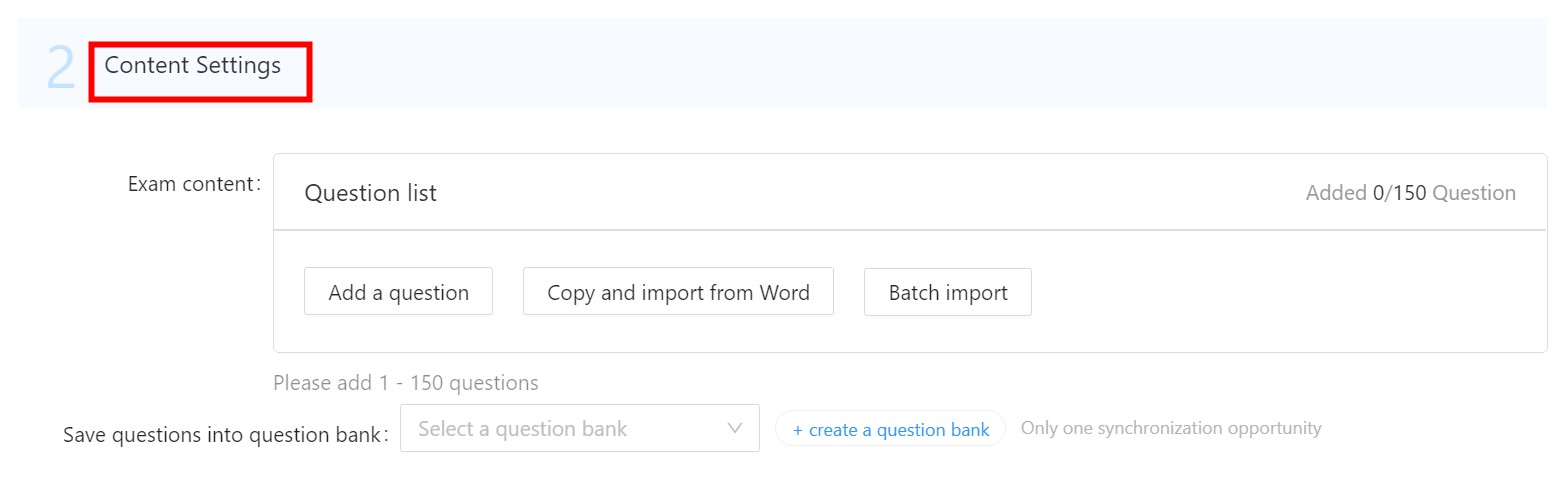The height and width of the screenshot is (494, 1565).
Task: Select the Content Settings section heading
Action: (193, 66)
